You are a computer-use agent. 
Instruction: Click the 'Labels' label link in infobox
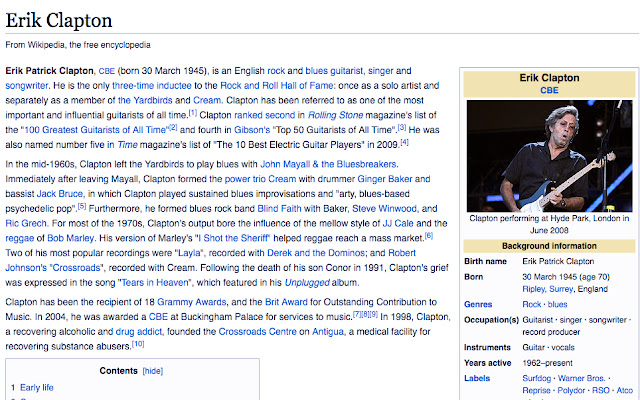pyautogui.click(x=477, y=378)
